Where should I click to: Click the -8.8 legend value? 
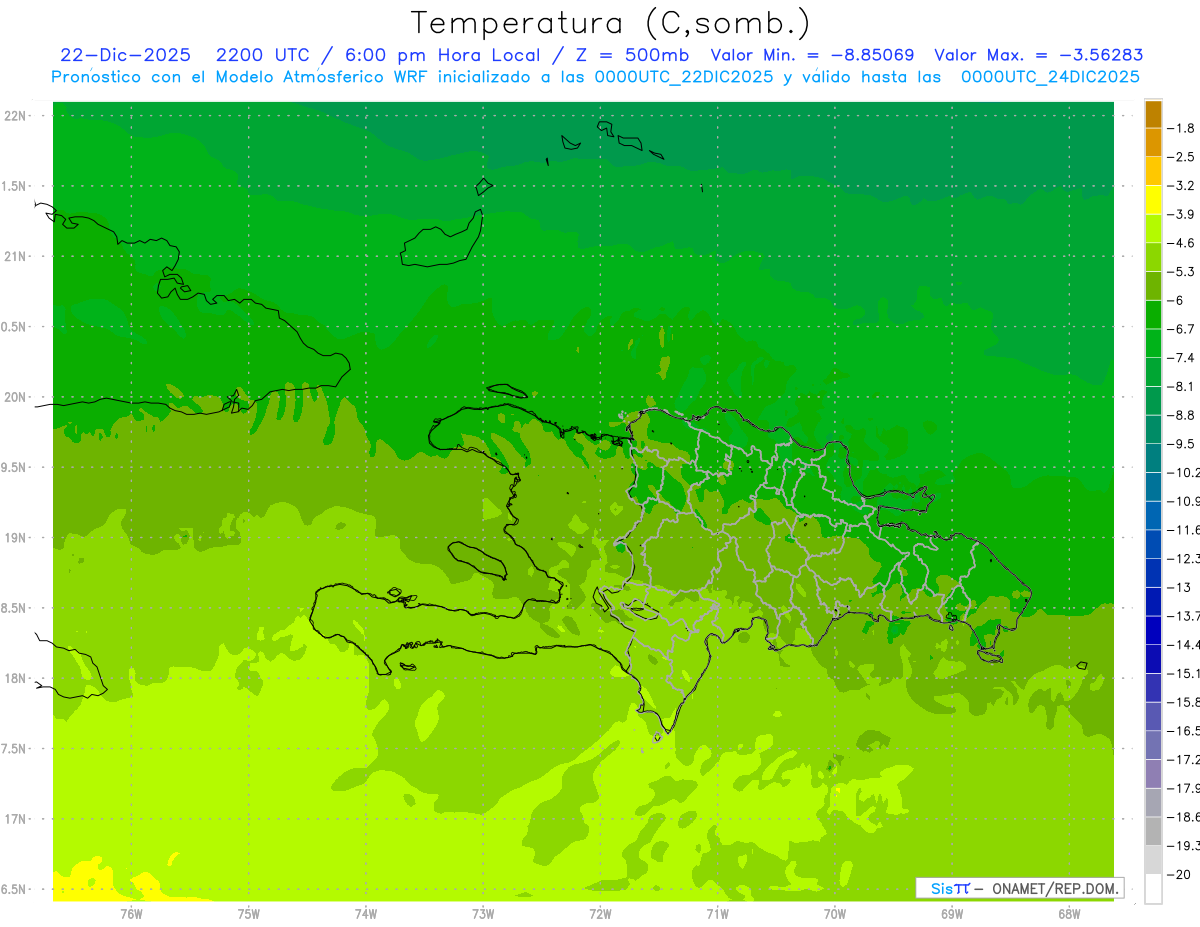pyautogui.click(x=1182, y=415)
